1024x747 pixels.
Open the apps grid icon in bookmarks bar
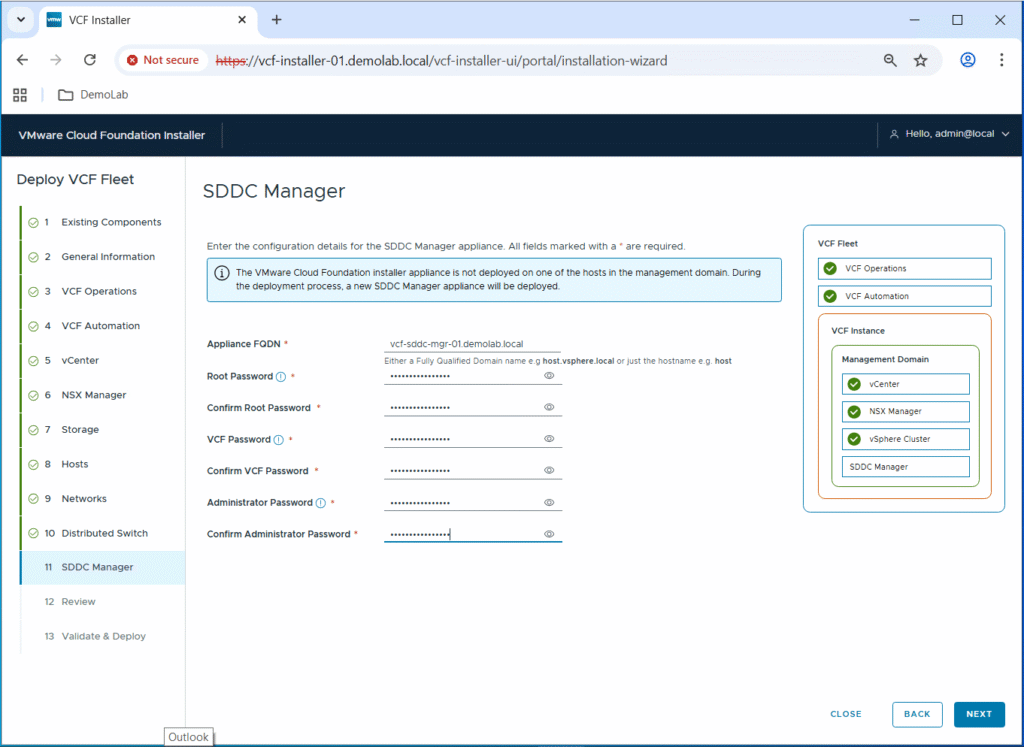click(19, 95)
